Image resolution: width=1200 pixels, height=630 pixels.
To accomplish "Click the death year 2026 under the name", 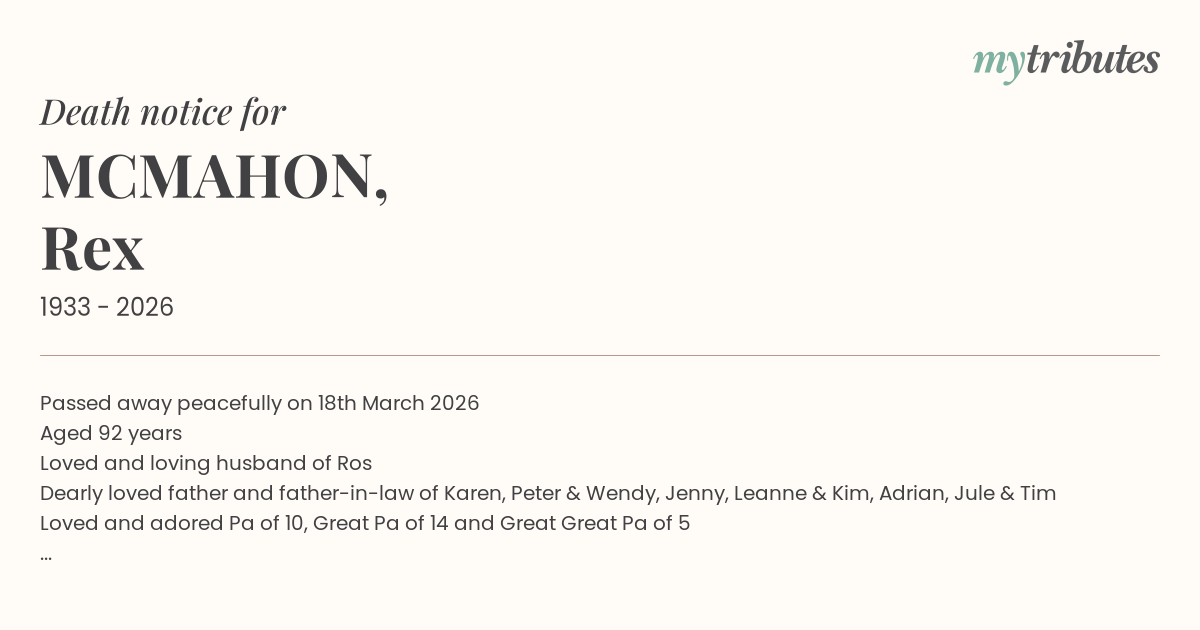I will pyautogui.click(x=145, y=307).
